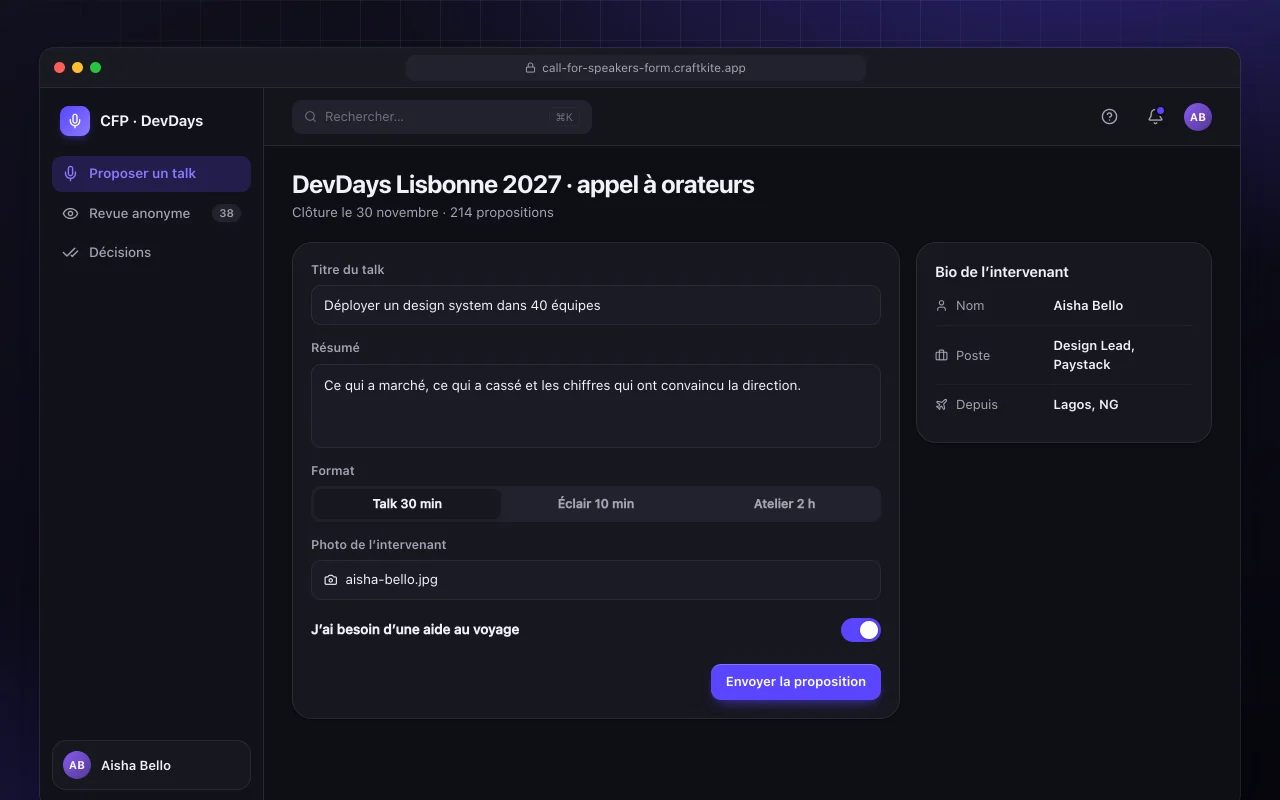Click the eye icon beside Revue anonyme
This screenshot has width=1280, height=800.
(70, 213)
